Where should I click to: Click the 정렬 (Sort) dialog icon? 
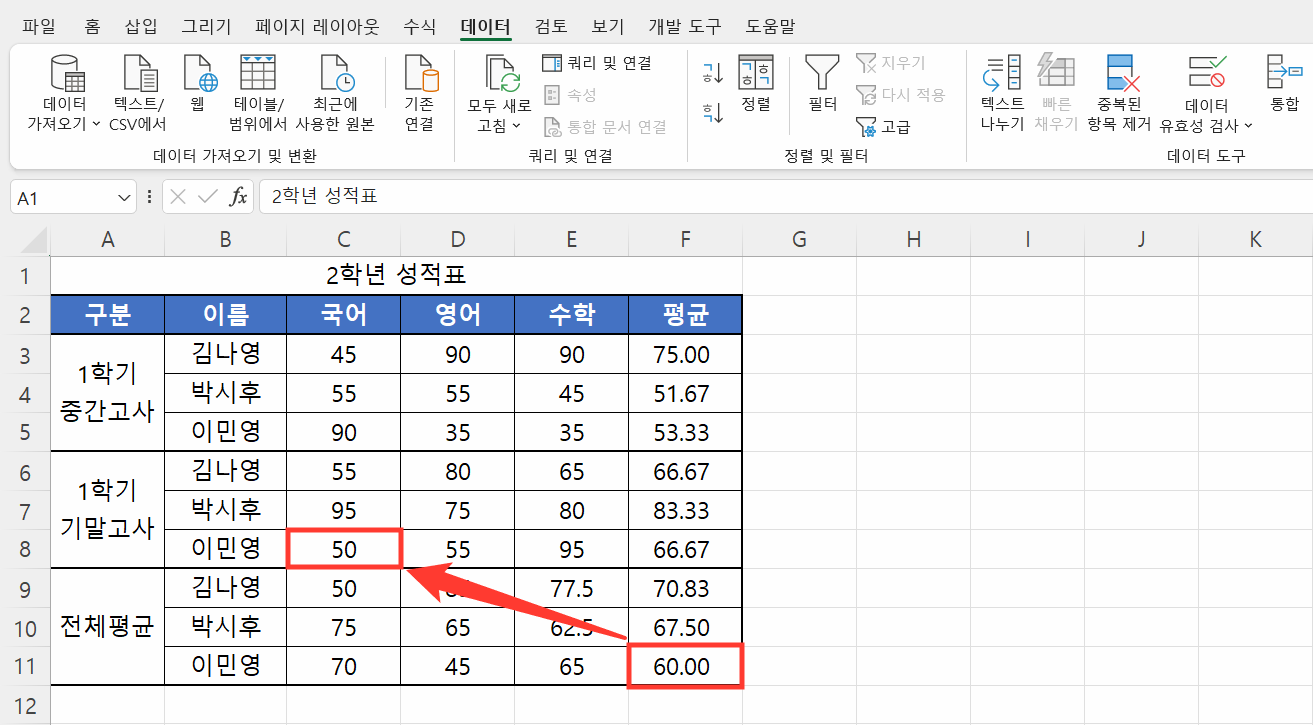pyautogui.click(x=756, y=90)
